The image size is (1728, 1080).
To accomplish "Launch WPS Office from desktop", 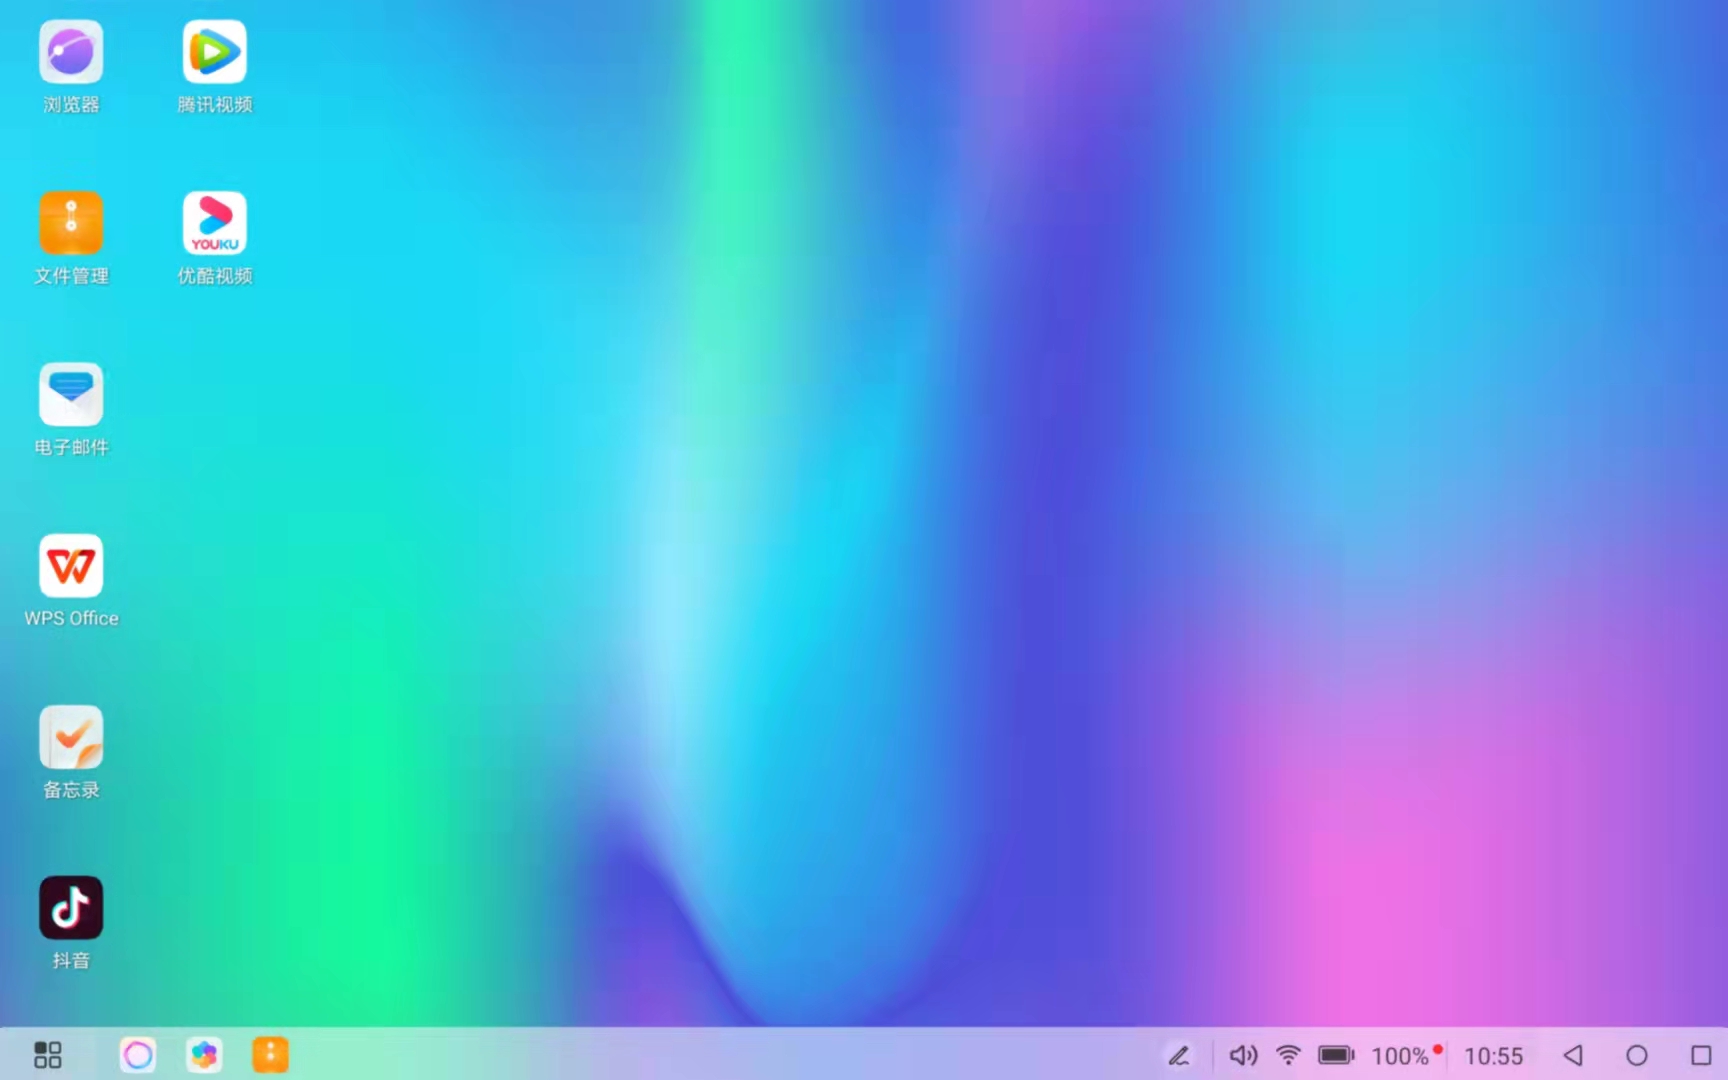I will coord(71,566).
